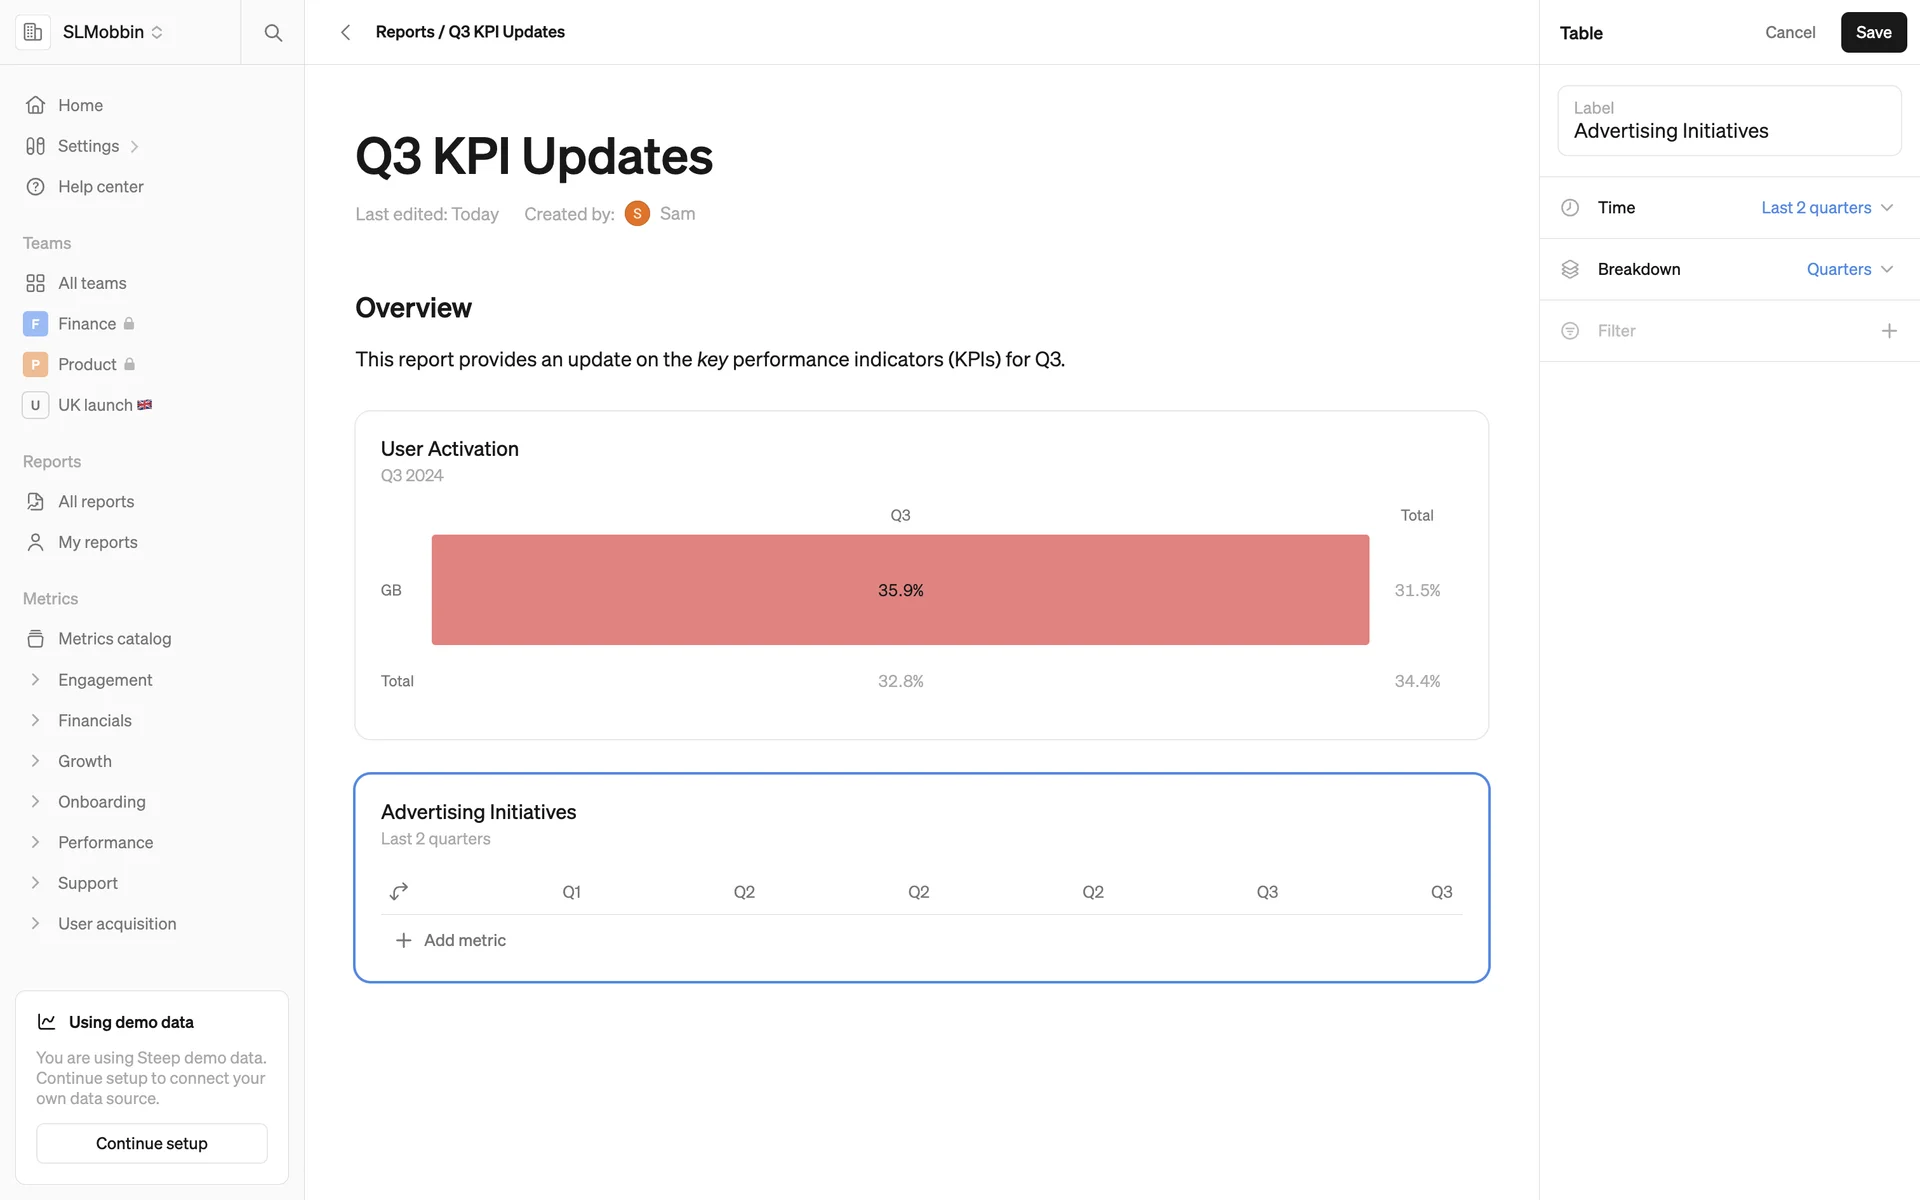Expand the Settings submenu

134,147
